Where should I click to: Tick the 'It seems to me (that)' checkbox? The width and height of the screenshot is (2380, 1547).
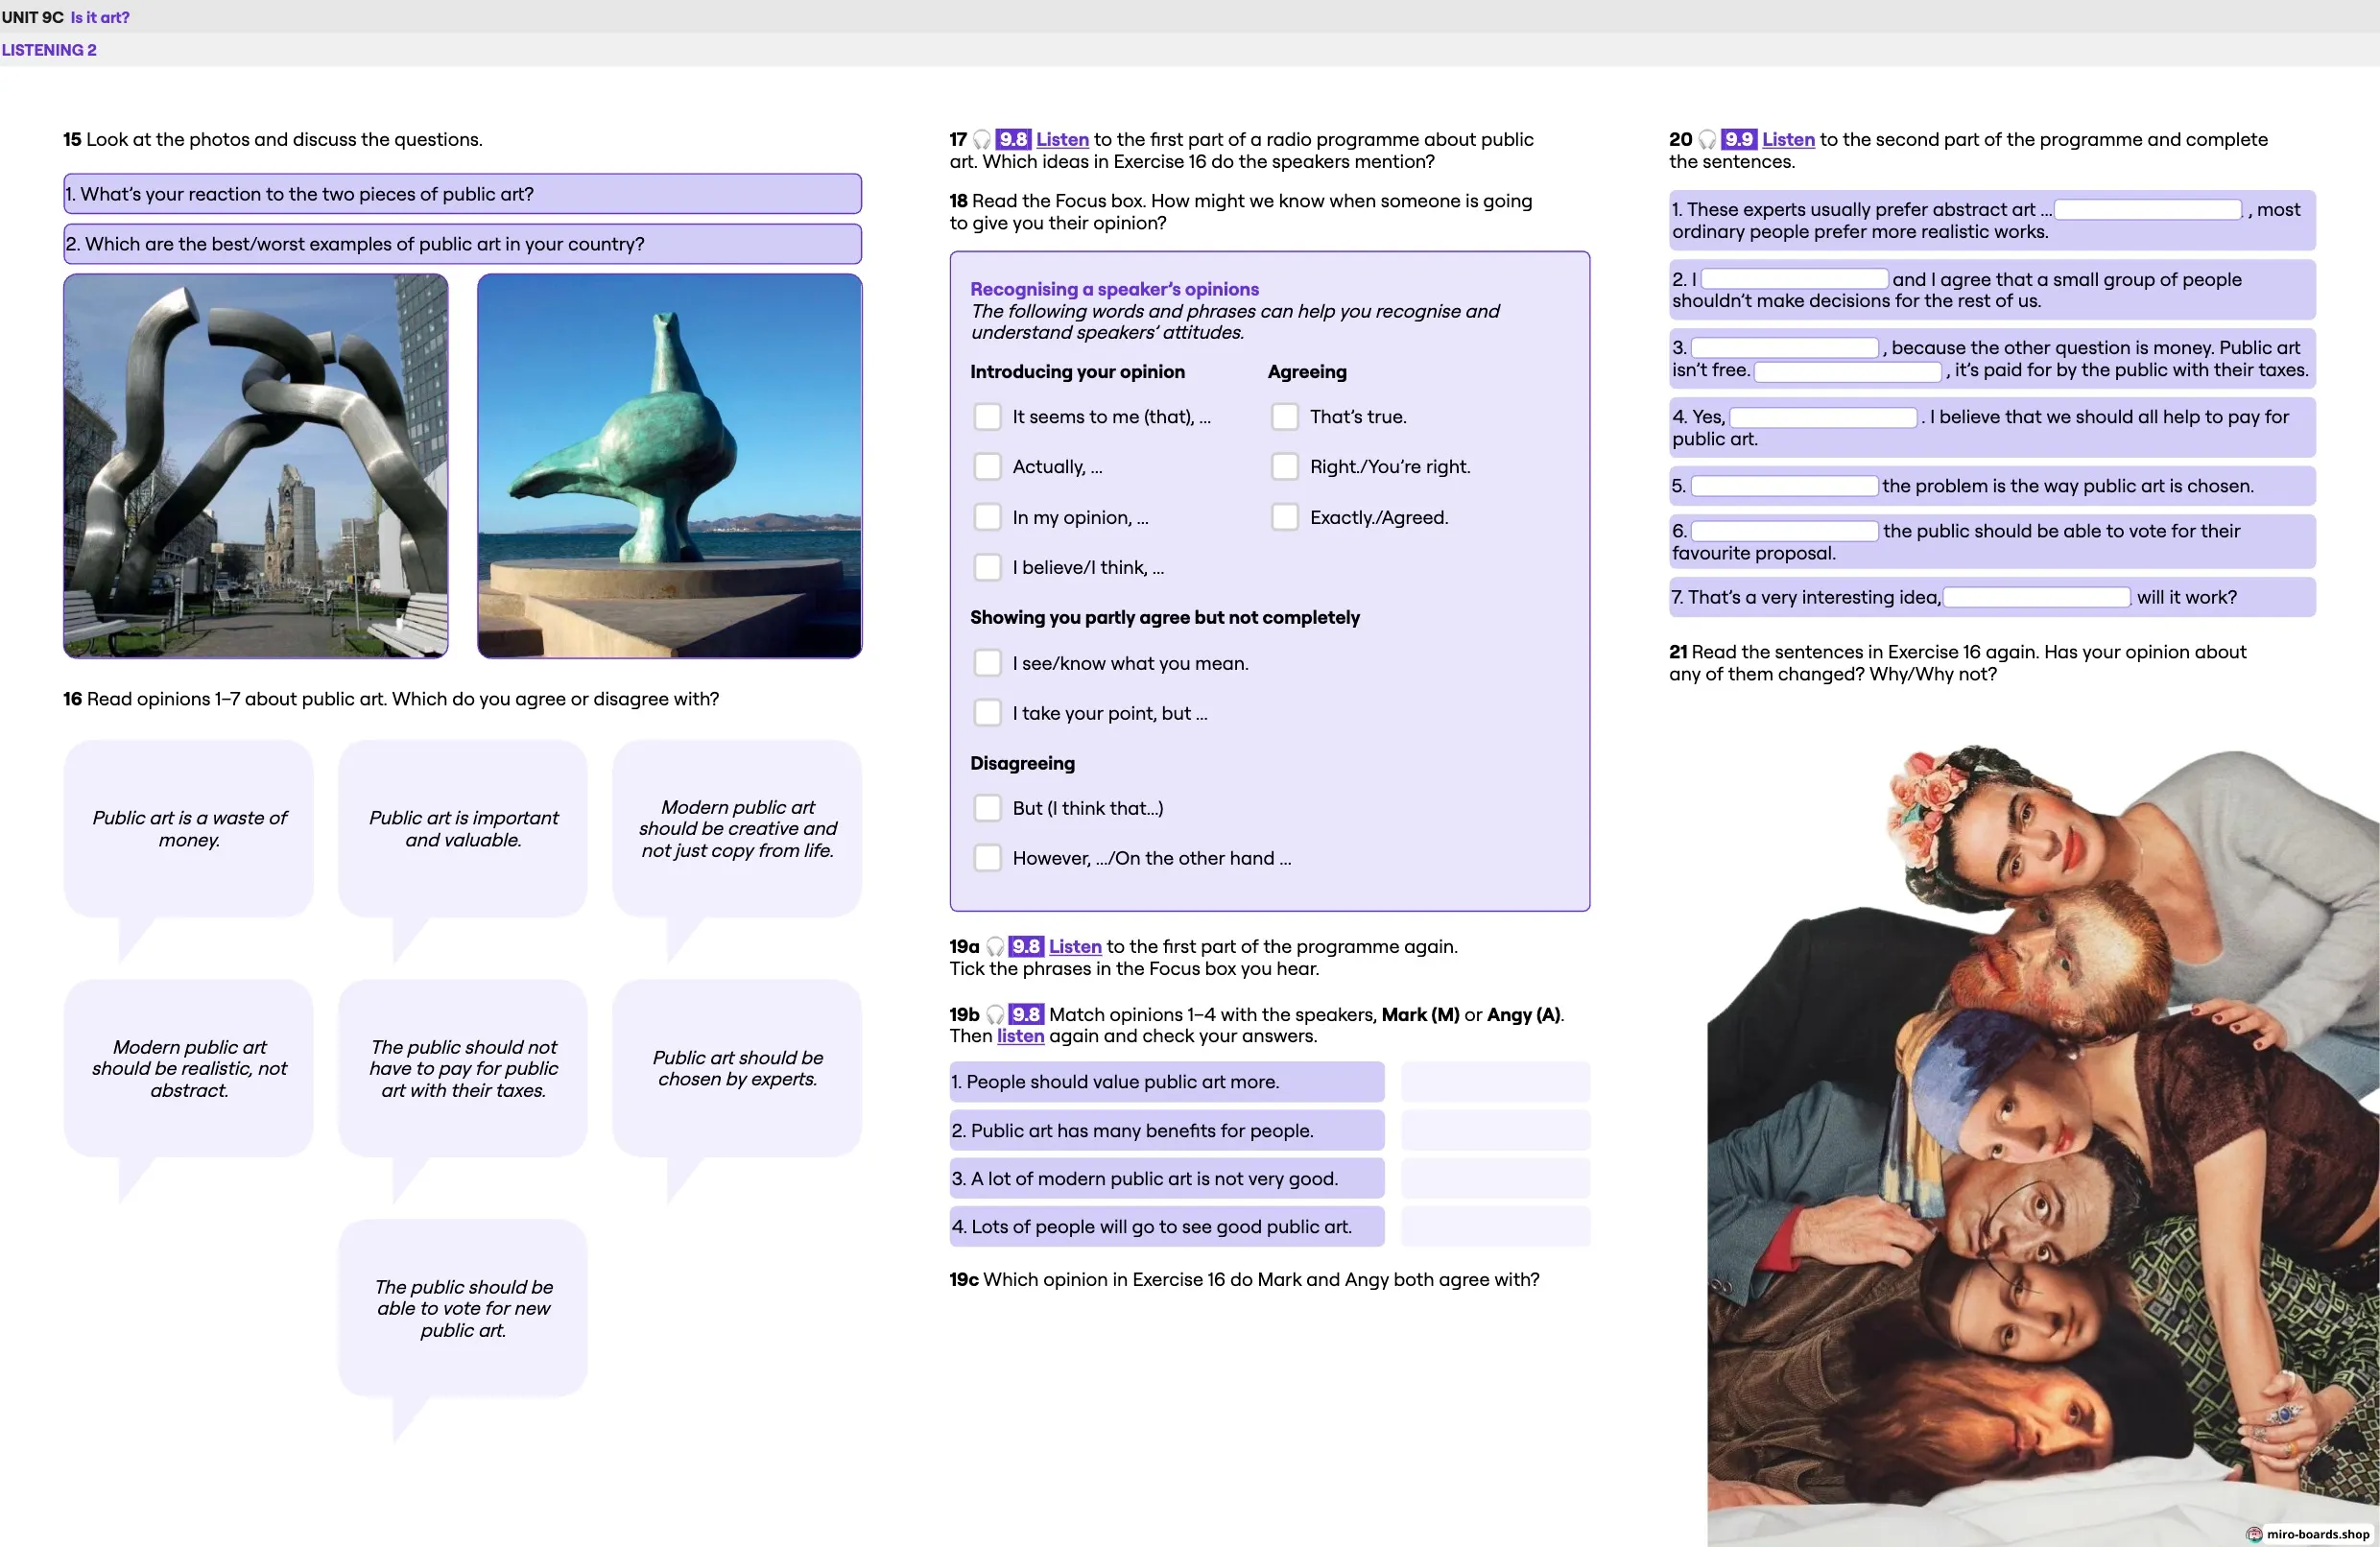coord(987,417)
